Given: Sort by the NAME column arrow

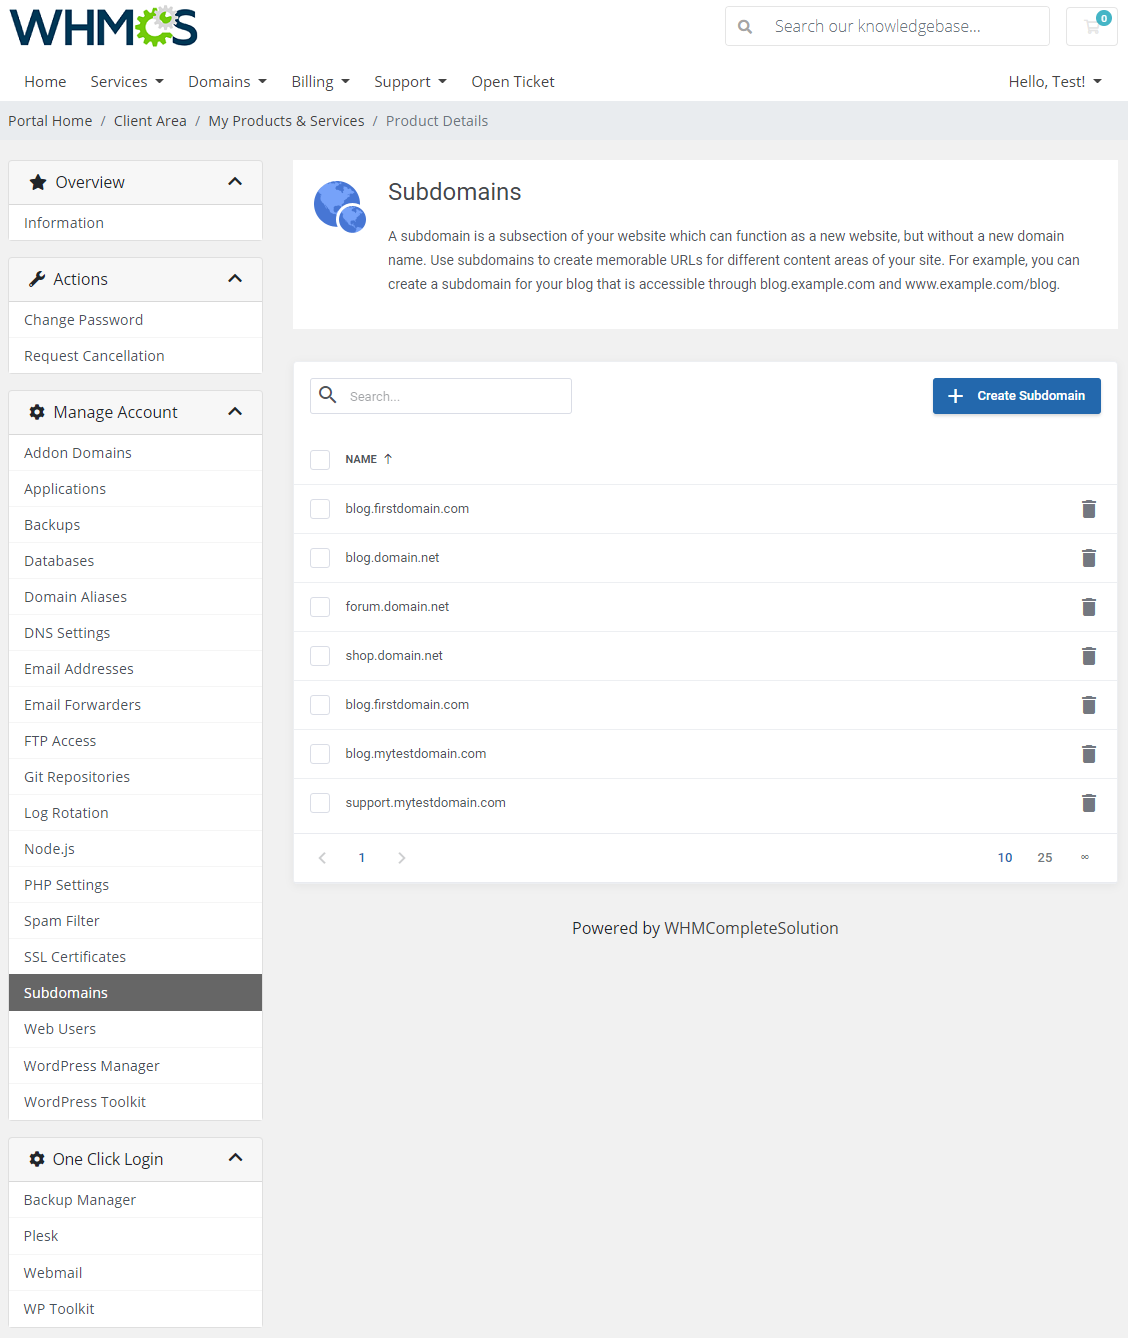Looking at the screenshot, I should tap(388, 459).
